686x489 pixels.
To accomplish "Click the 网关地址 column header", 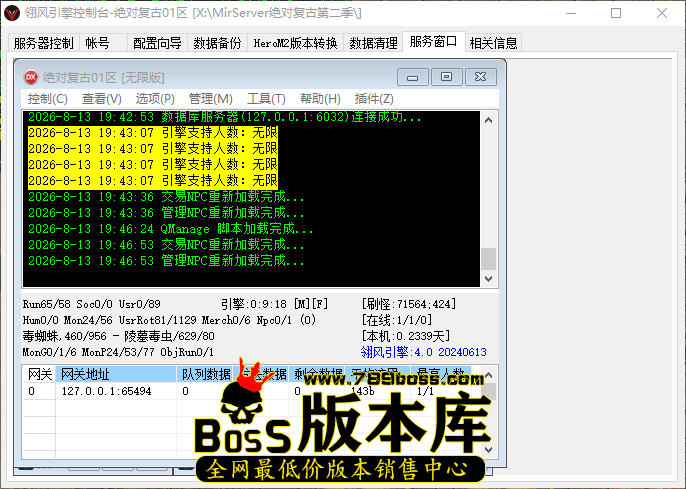I will (x=116, y=374).
